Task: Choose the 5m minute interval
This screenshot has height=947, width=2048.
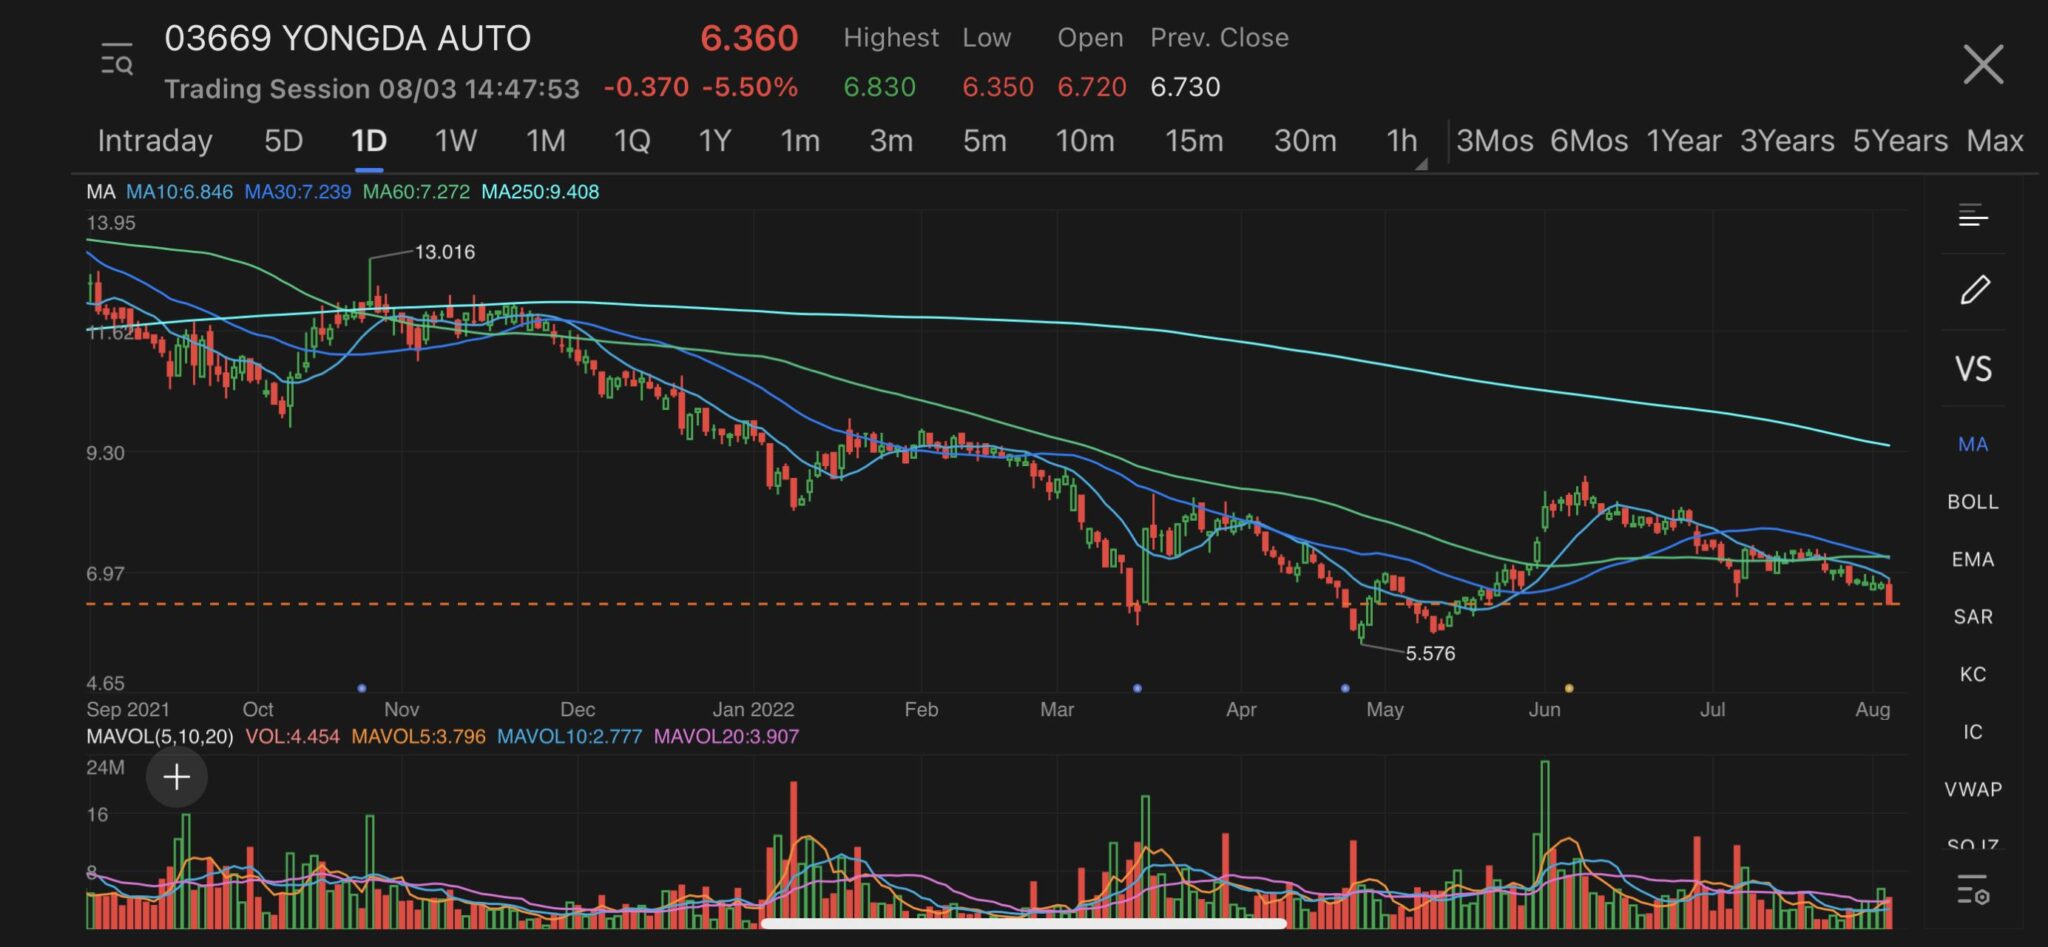Action: click(x=984, y=140)
